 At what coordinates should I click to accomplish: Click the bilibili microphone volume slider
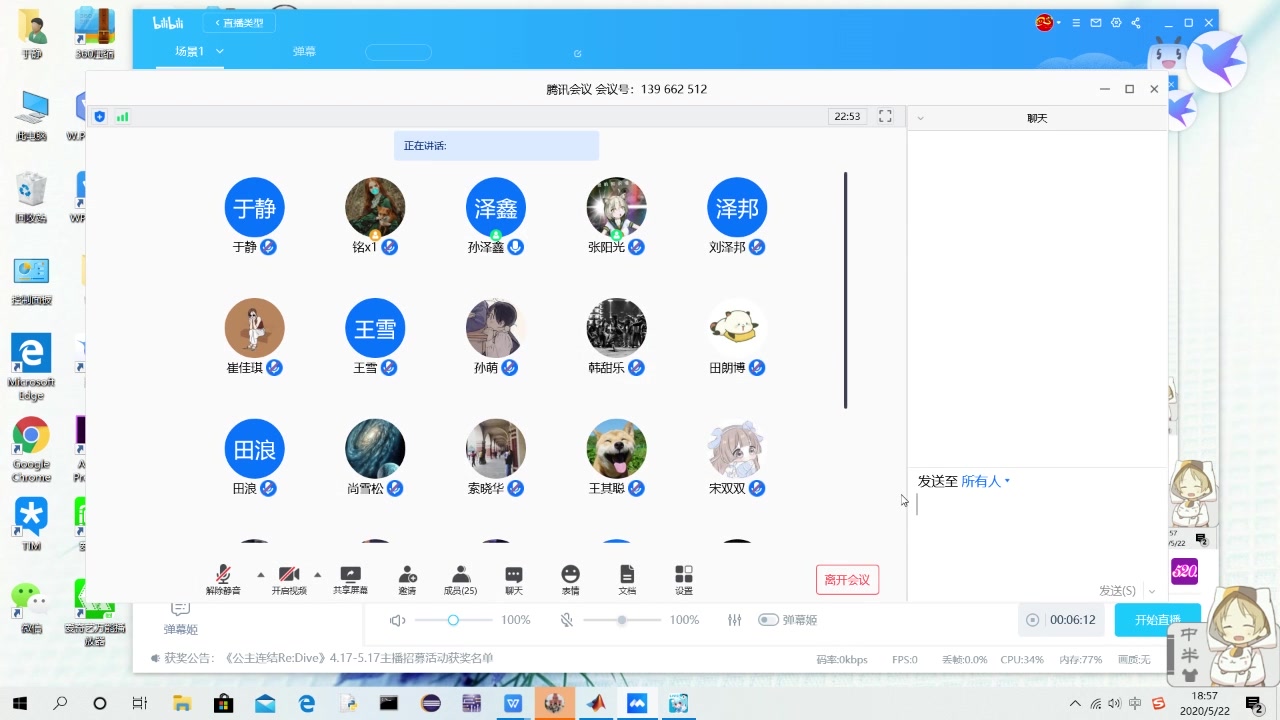pyautogui.click(x=622, y=620)
